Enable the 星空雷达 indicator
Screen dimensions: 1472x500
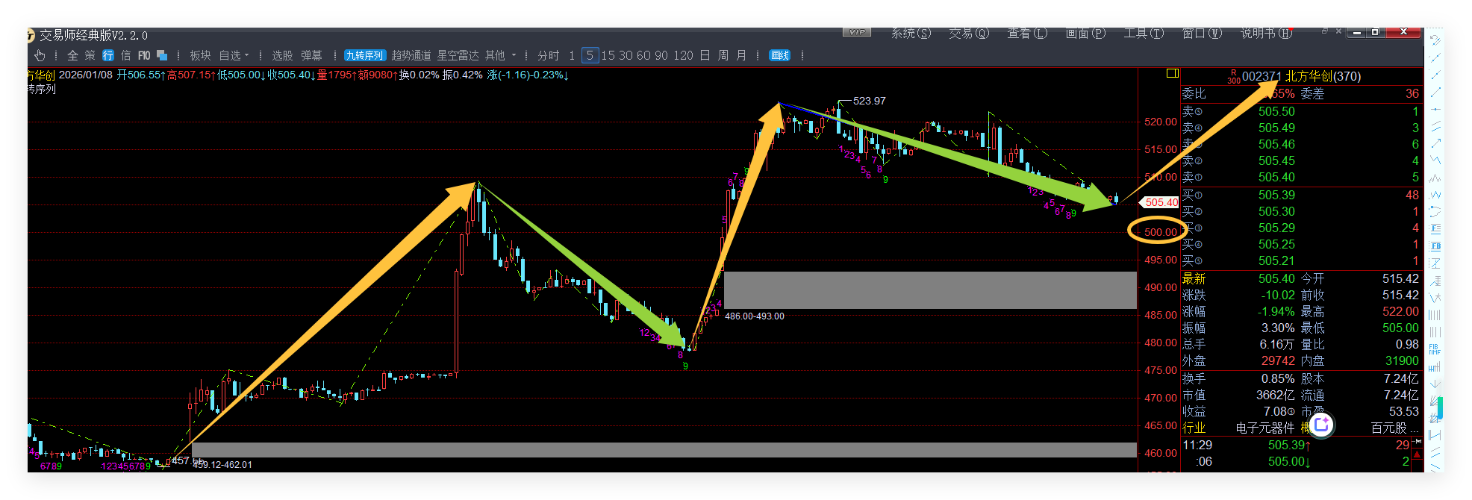(458, 55)
